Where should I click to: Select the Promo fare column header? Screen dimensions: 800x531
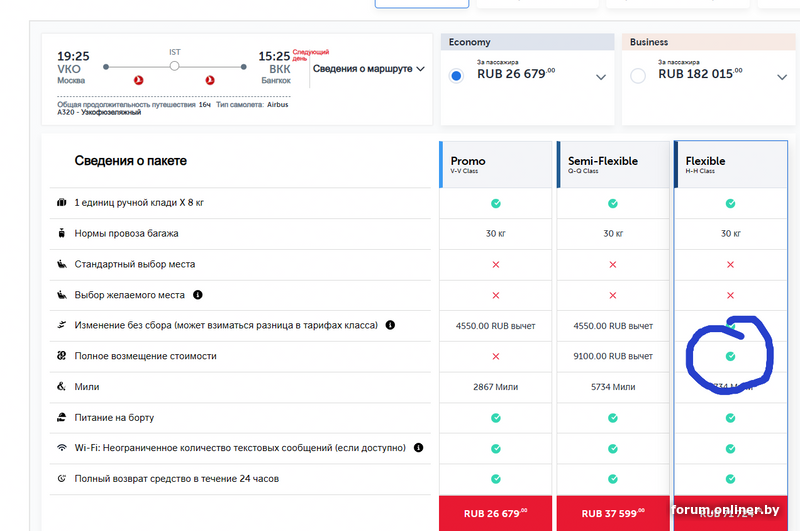495,164
